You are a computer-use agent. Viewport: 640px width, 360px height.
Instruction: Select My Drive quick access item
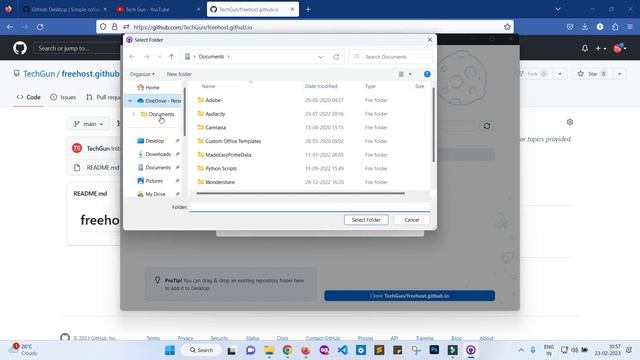[x=151, y=194]
